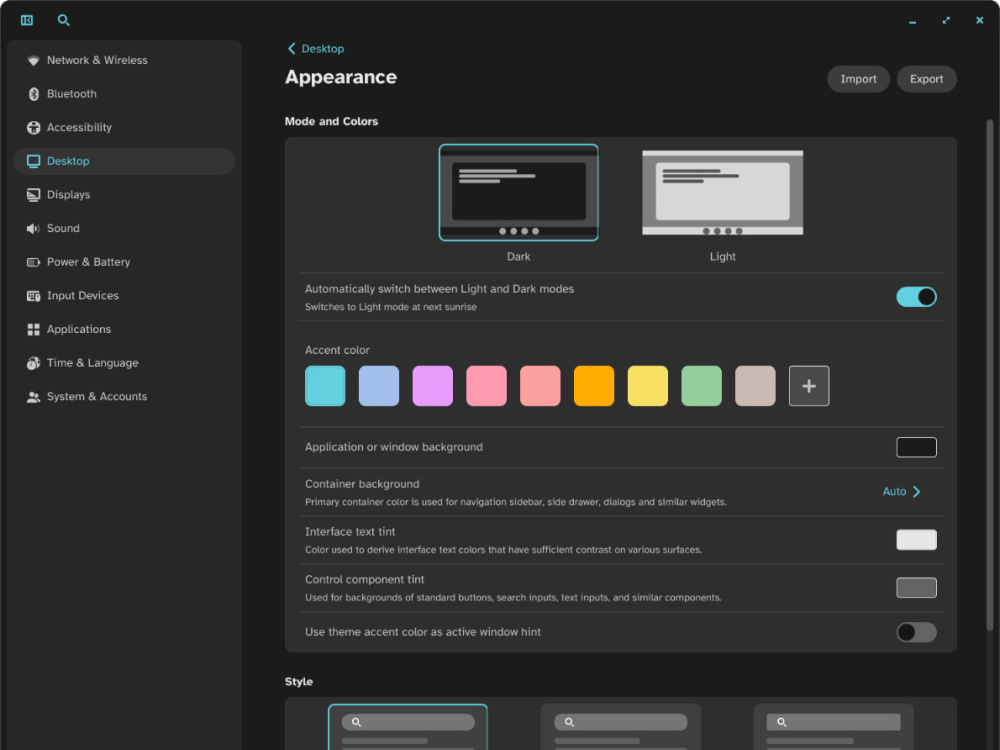Screen dimensions: 1000x750
Task: Pick the beige accent color
Action: (x=755, y=386)
